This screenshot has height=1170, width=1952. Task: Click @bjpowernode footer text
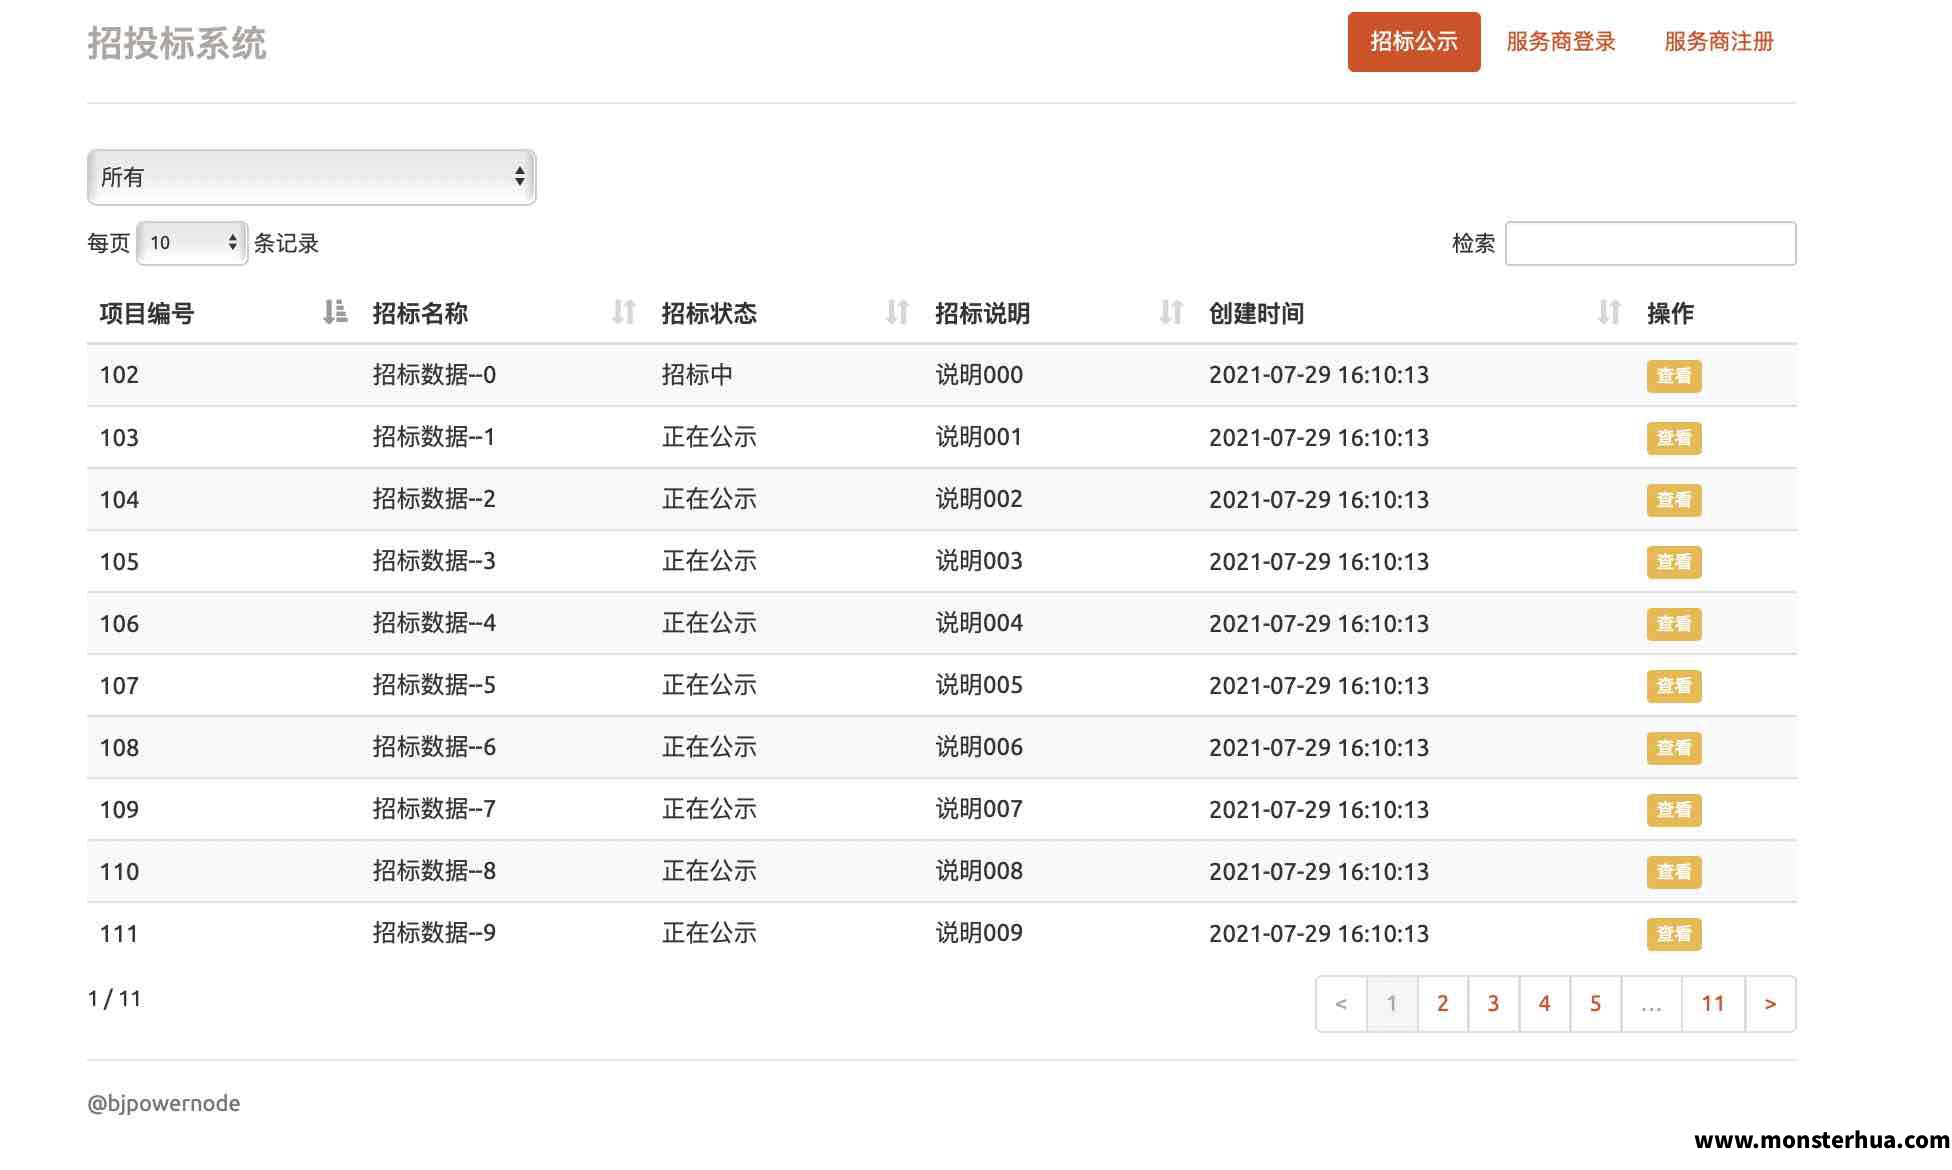coord(164,1103)
